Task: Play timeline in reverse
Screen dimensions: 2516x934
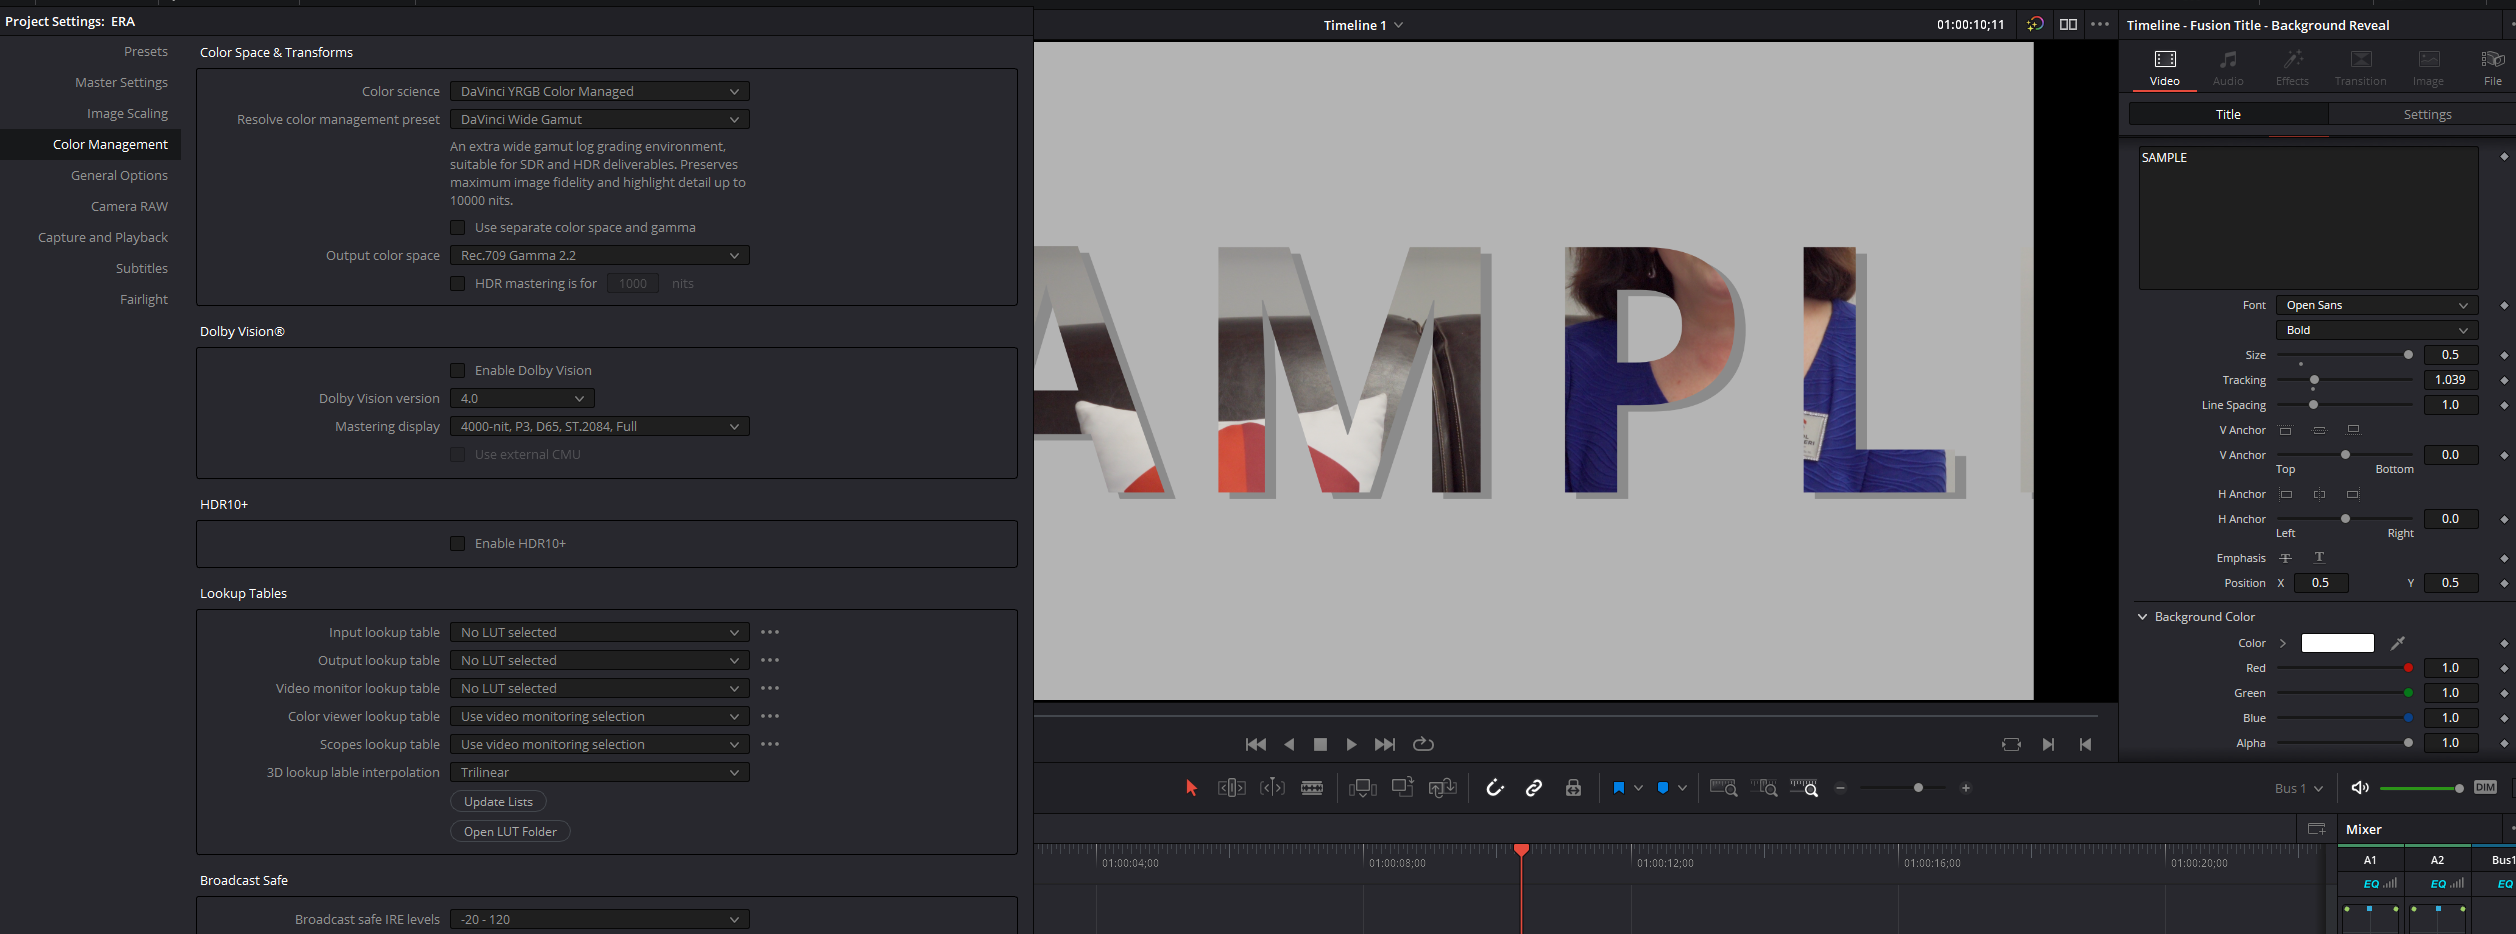Action: point(1289,744)
